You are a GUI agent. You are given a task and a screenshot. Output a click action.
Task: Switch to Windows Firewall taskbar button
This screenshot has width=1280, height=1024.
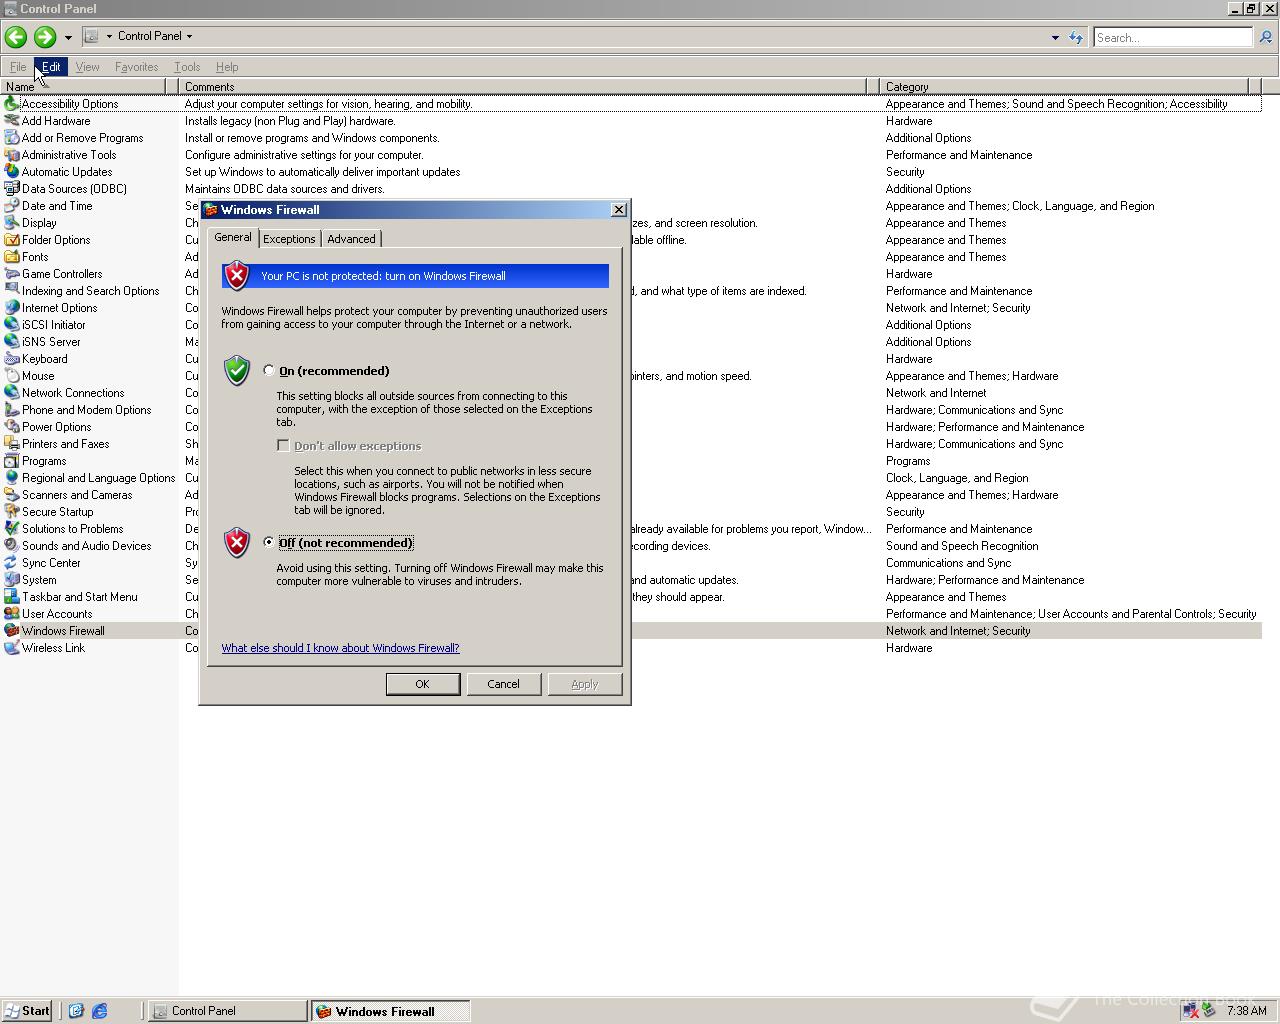point(390,1011)
